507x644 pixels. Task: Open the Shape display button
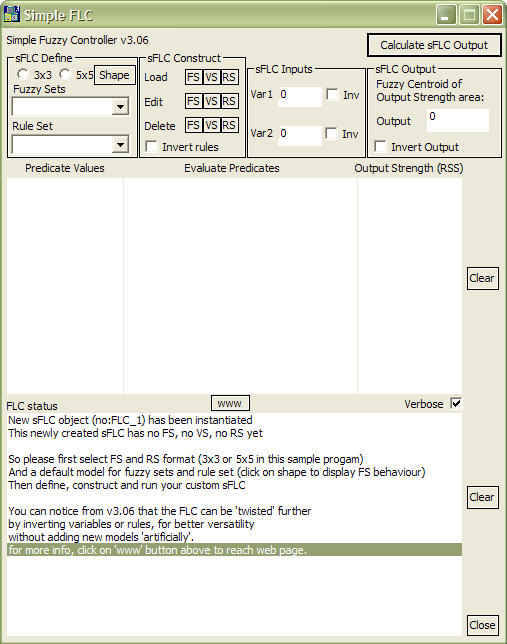pos(115,75)
